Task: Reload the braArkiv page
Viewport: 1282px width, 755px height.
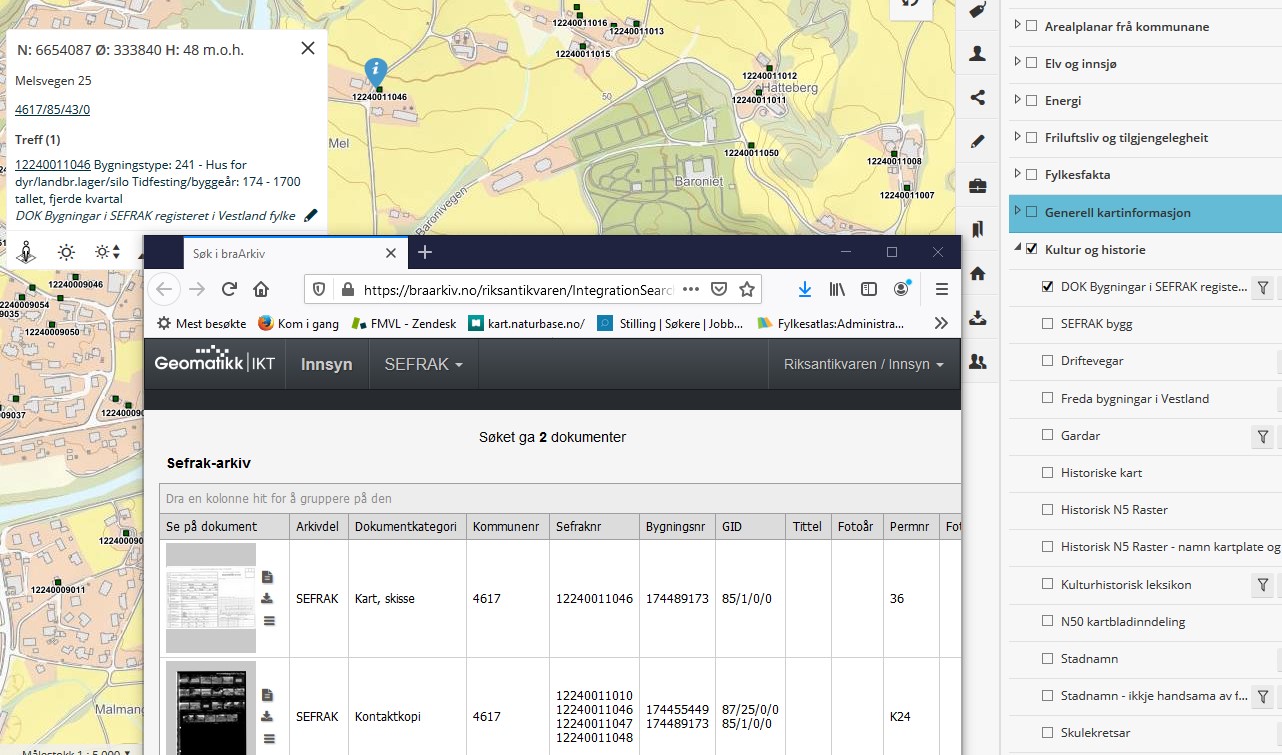Action: point(229,289)
